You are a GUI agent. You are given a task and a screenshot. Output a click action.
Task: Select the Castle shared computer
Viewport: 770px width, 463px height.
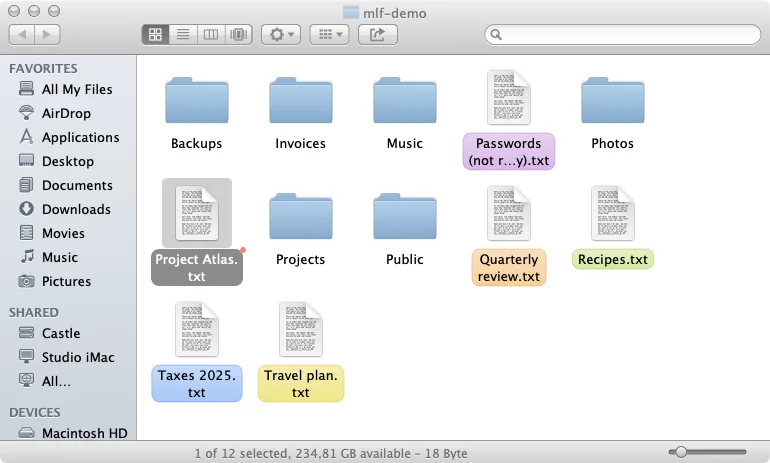(68, 333)
